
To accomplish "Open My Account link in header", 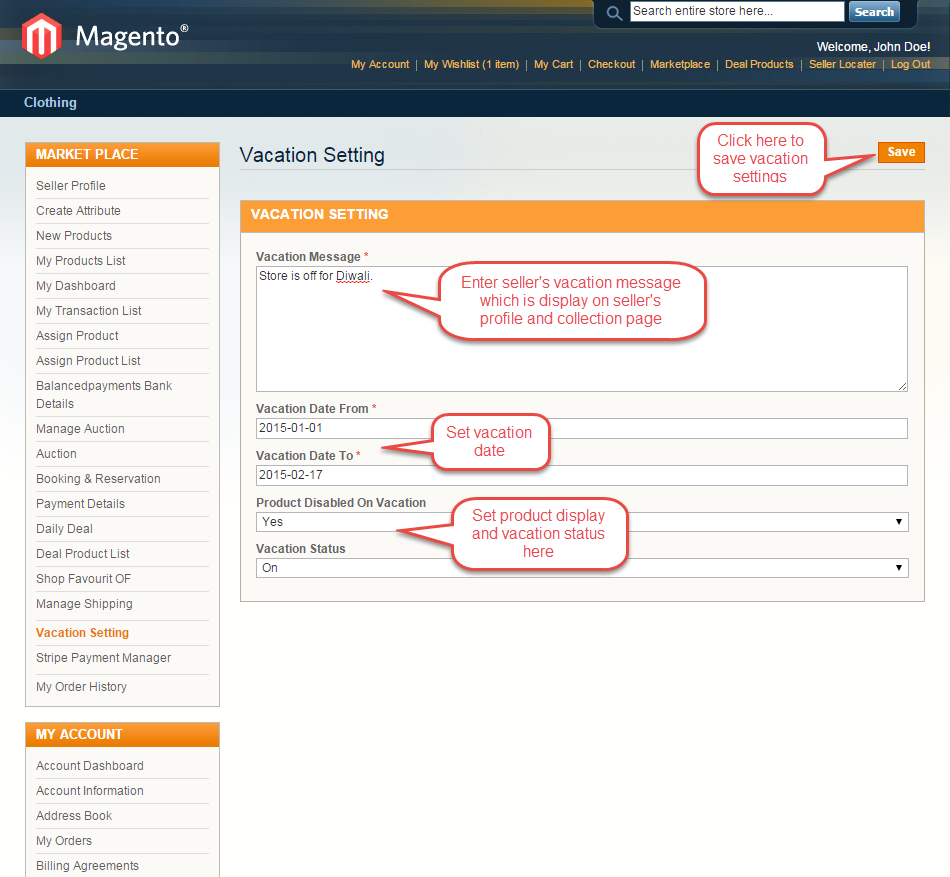I will click(x=380, y=64).
